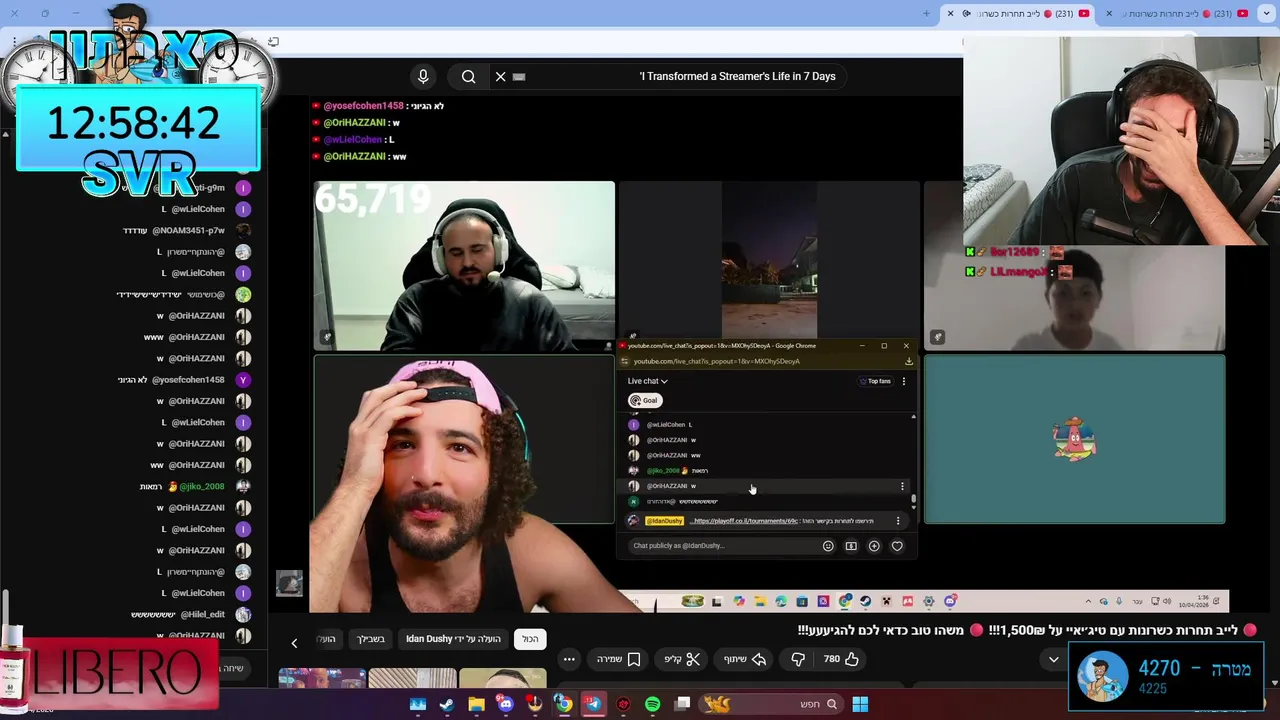Click @jiko_2008 username in left chat overlay
The image size is (1280, 720).
[x=201, y=486]
